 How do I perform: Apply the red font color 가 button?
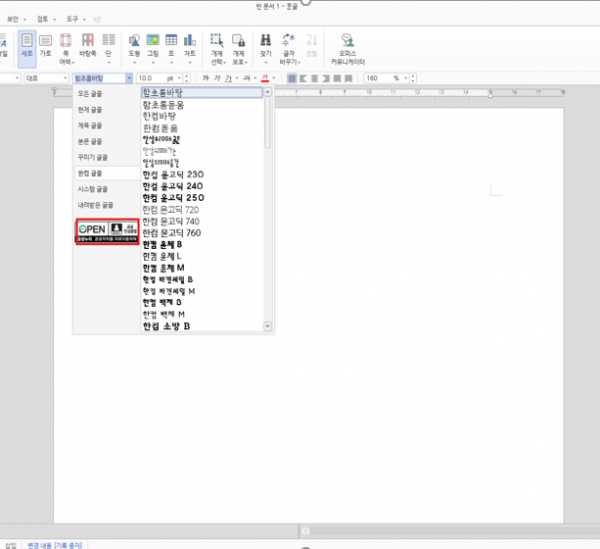point(265,78)
